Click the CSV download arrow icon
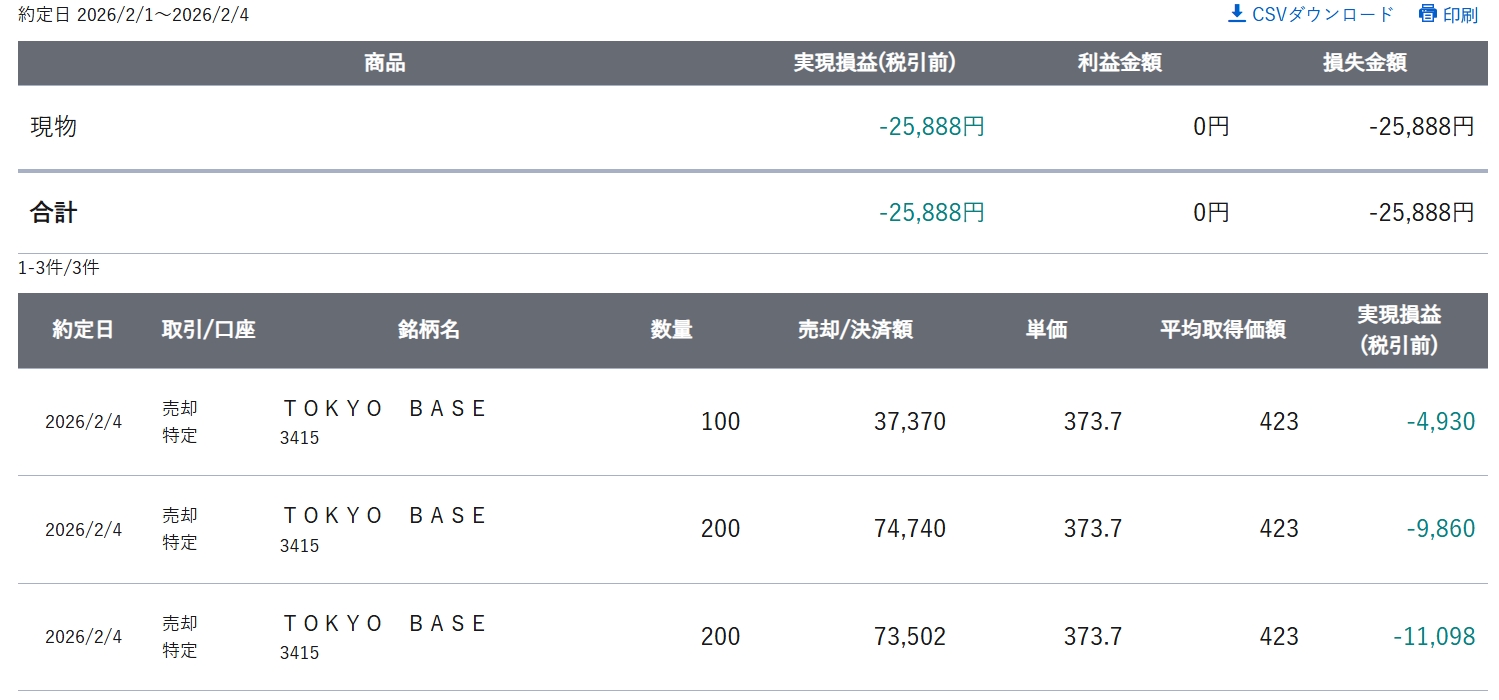1499x700 pixels. point(1237,14)
